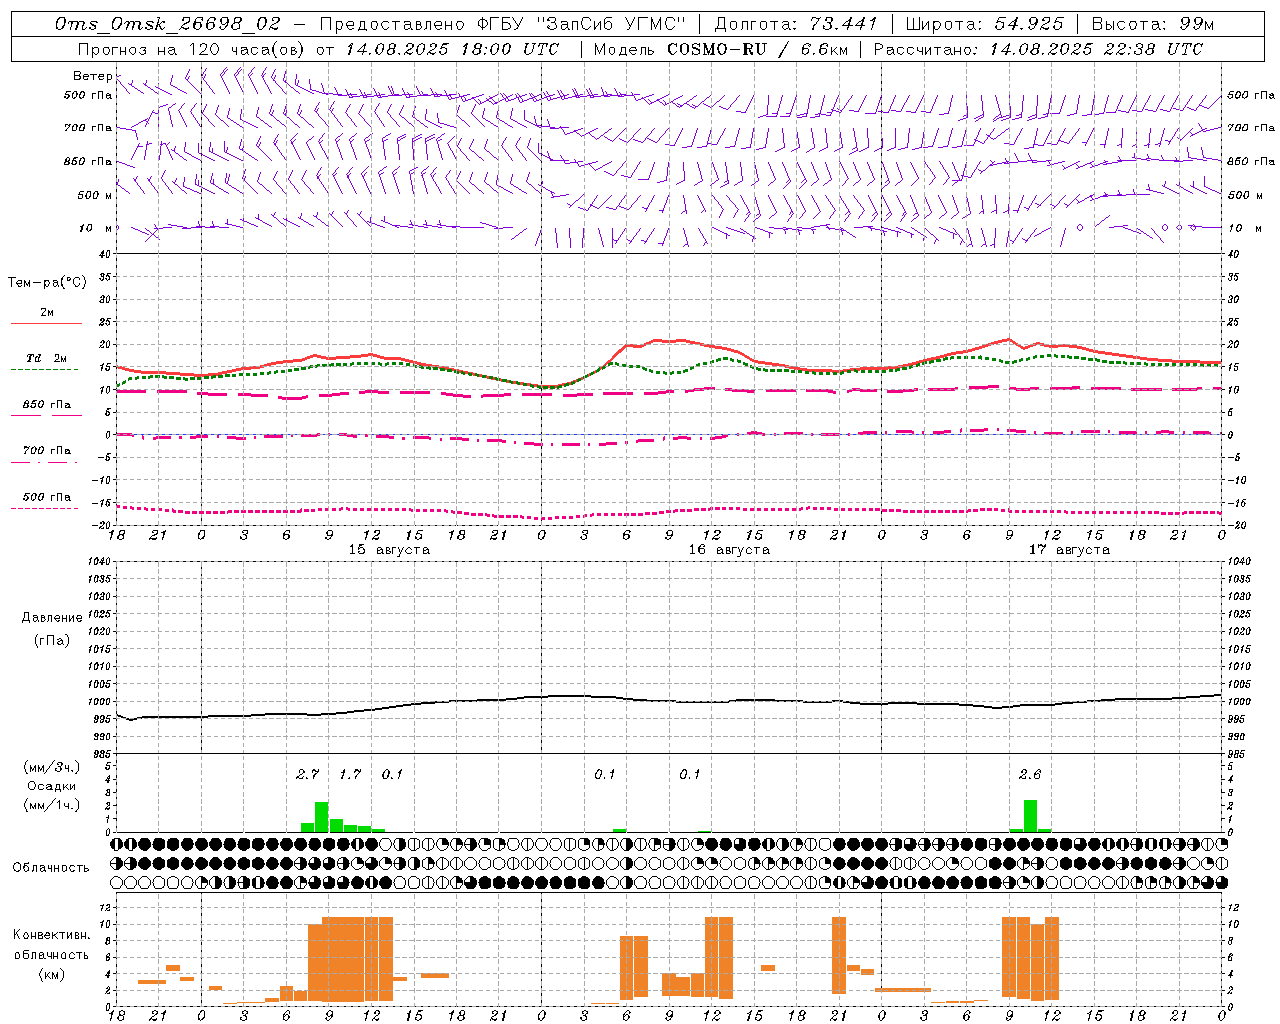
Task: Click the pink dotted 500 гПа legend line
Action: pyautogui.click(x=44, y=508)
